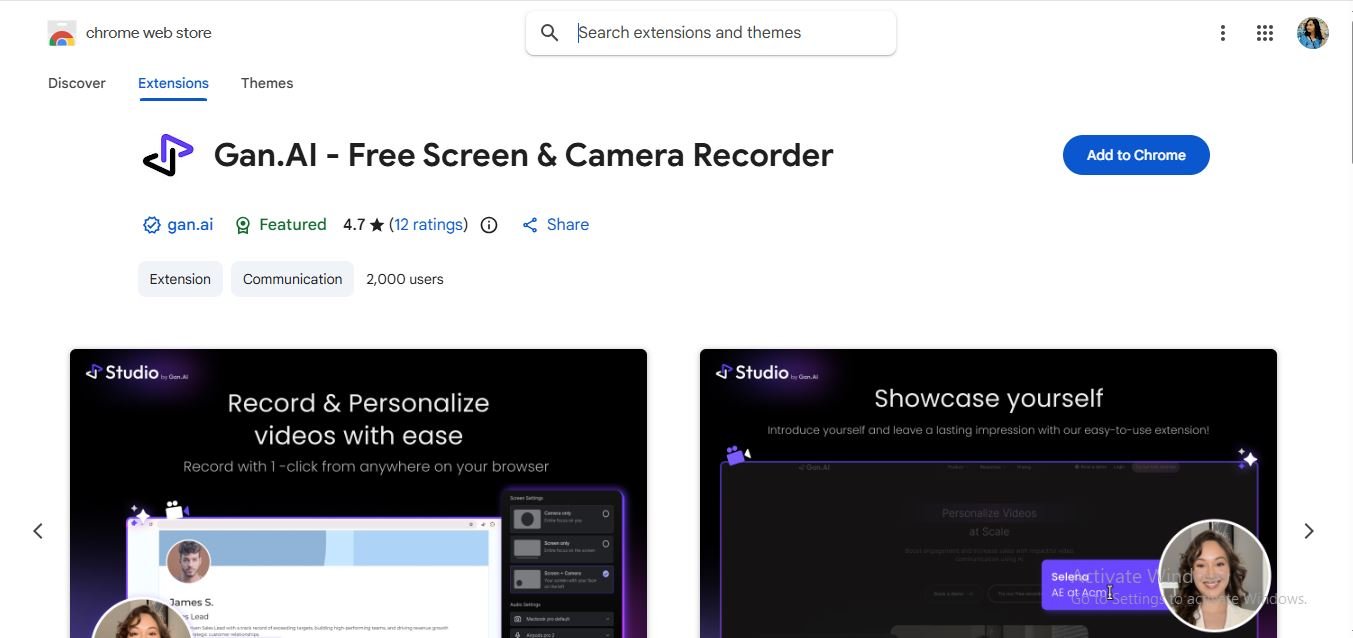
Task: Click the Featured badge
Action: click(280, 225)
